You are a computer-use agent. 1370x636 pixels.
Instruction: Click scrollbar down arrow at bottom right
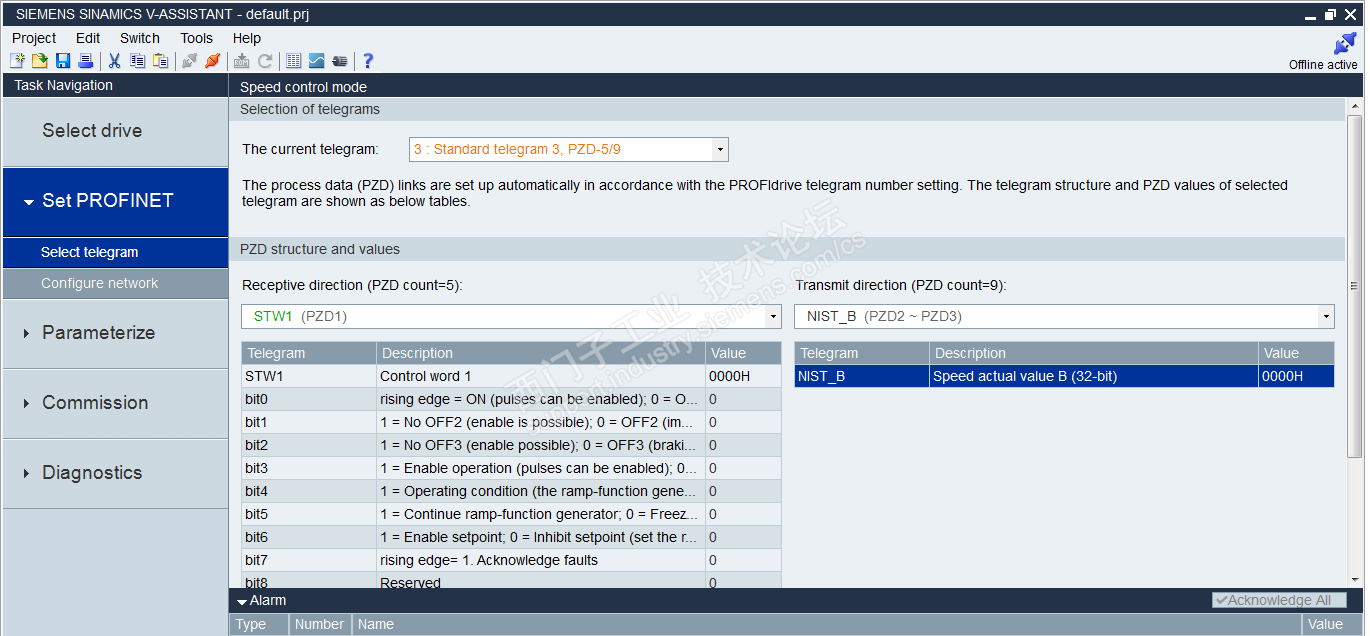[1355, 579]
